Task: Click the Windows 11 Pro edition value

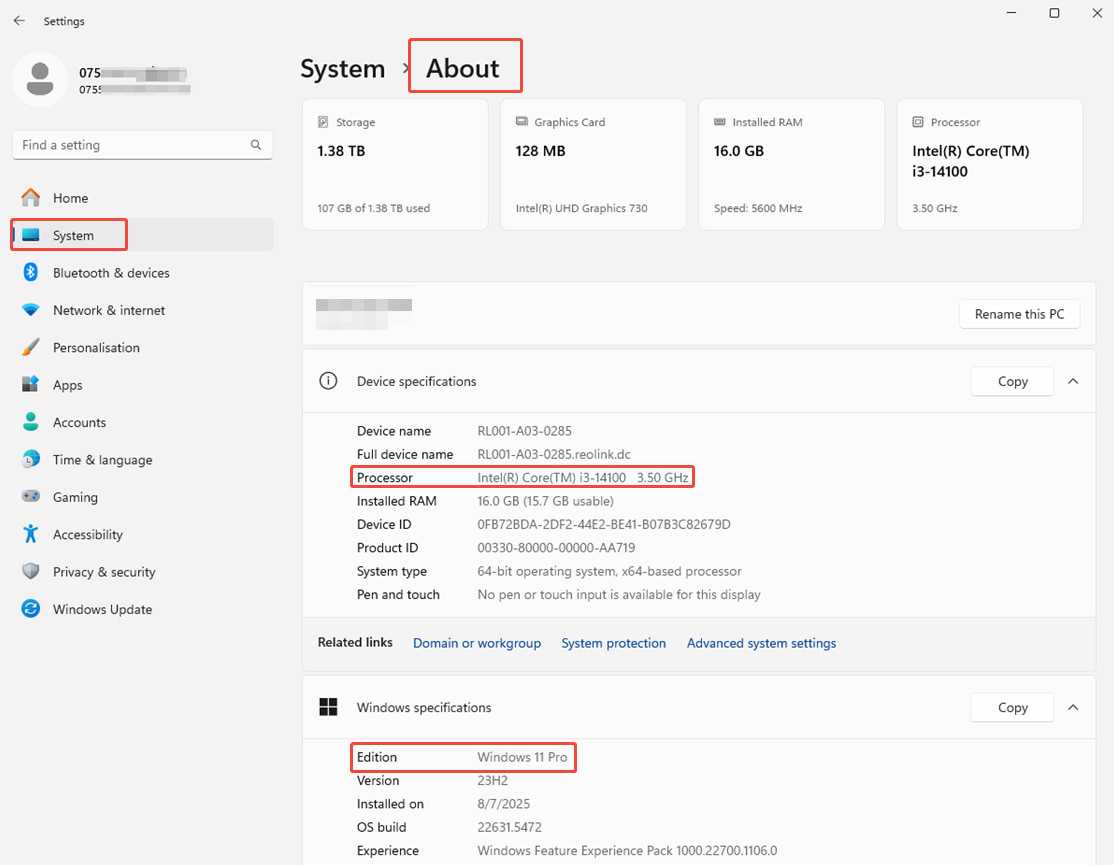Action: [522, 757]
